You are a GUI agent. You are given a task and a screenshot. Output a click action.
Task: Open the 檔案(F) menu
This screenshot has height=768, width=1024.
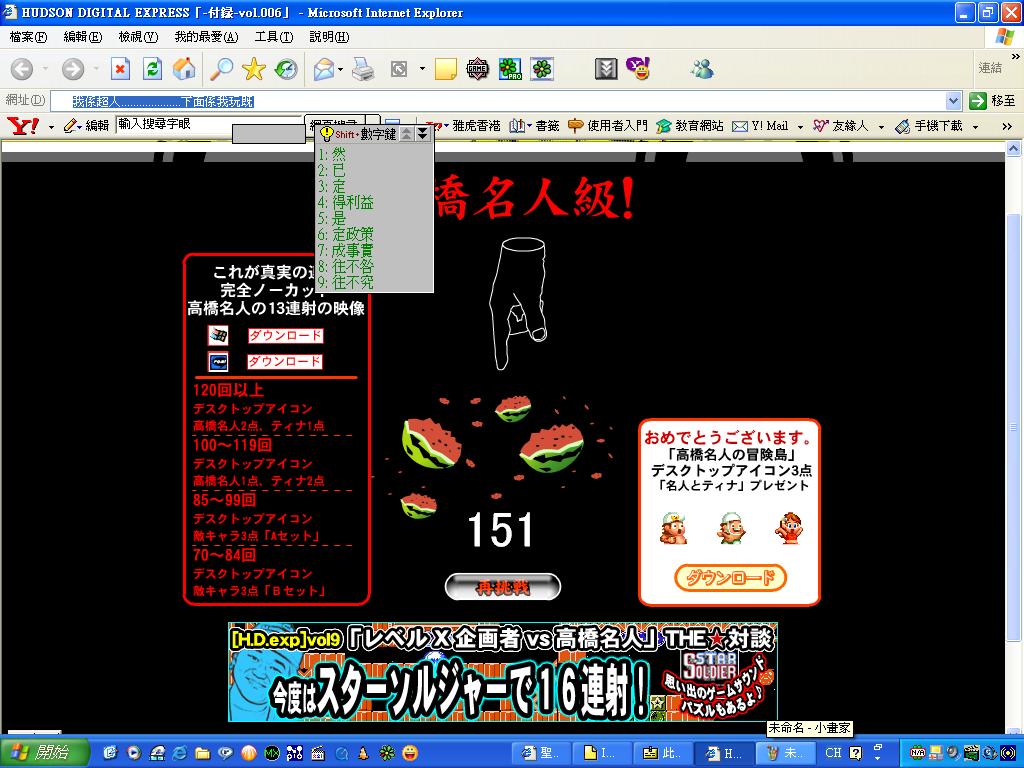(28, 37)
